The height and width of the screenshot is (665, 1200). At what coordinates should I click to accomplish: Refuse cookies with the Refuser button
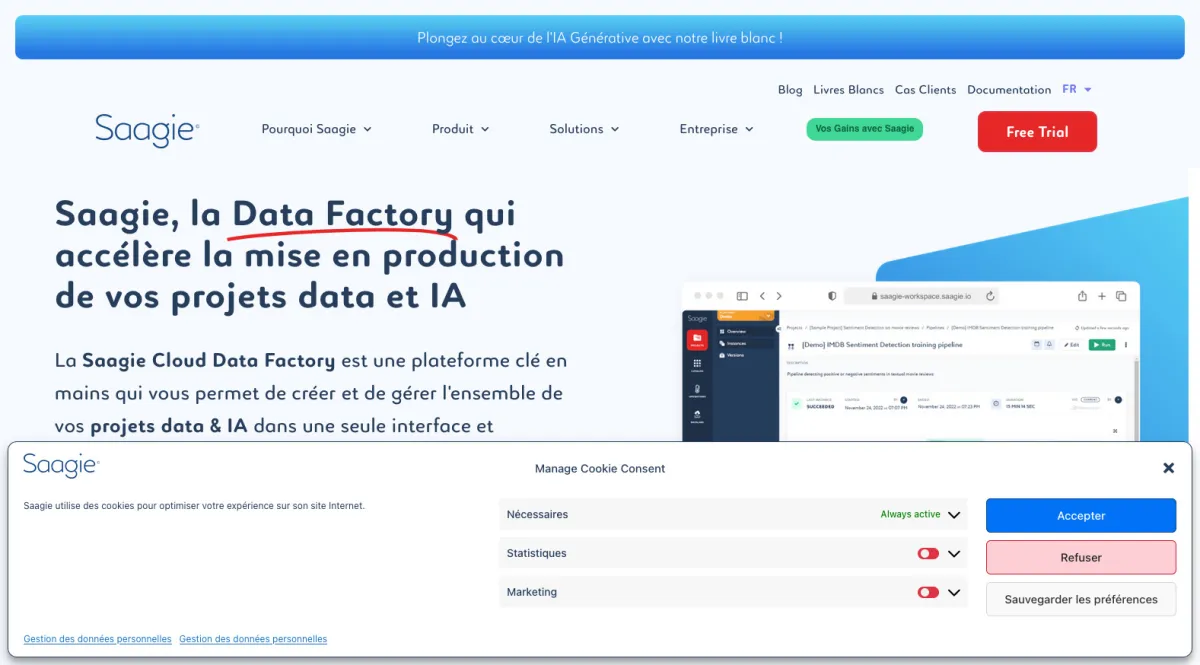click(x=1081, y=558)
